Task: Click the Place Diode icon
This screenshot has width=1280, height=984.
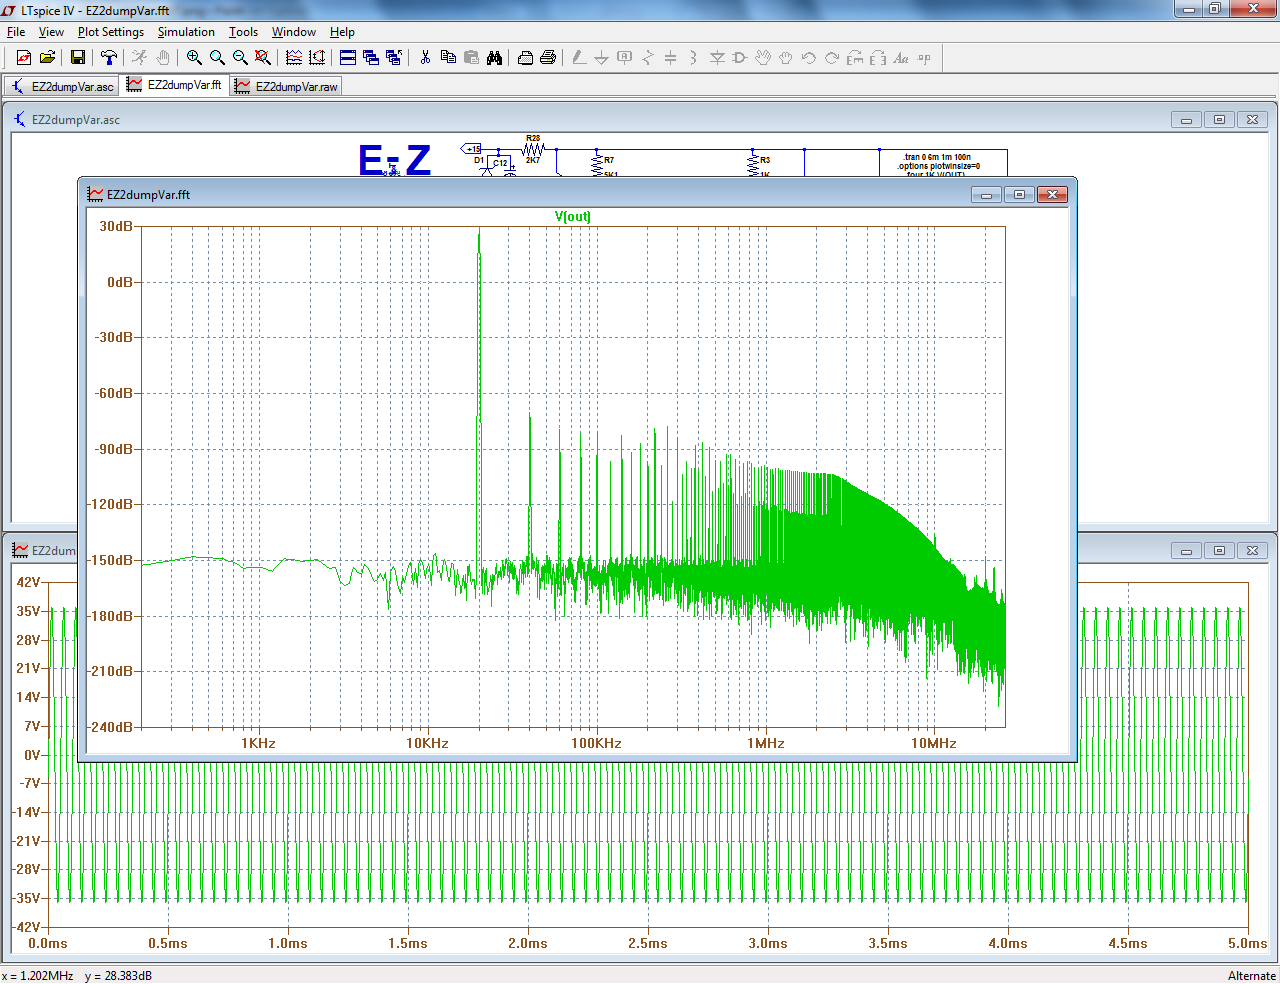Action: coord(717,58)
